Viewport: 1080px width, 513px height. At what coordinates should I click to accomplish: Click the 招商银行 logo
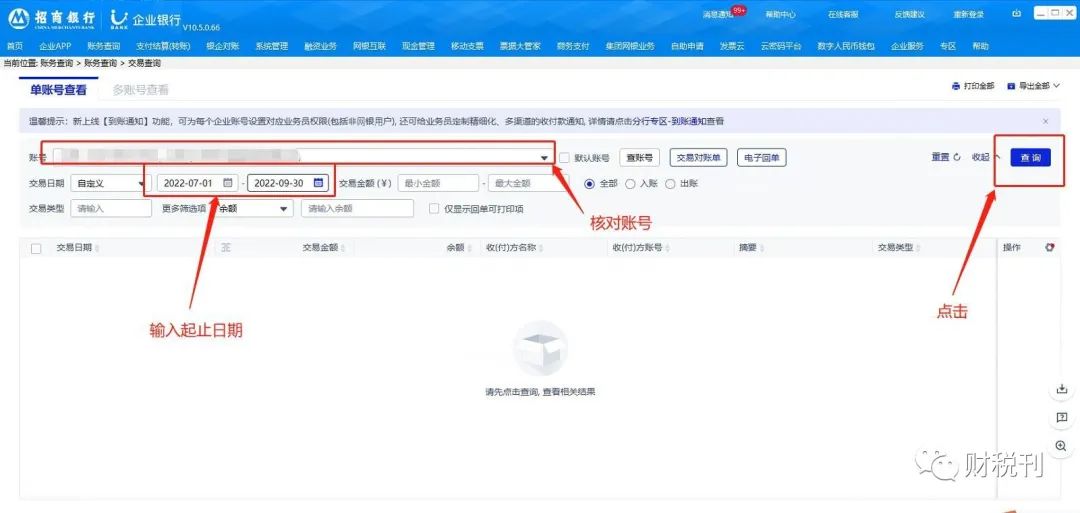[52, 18]
